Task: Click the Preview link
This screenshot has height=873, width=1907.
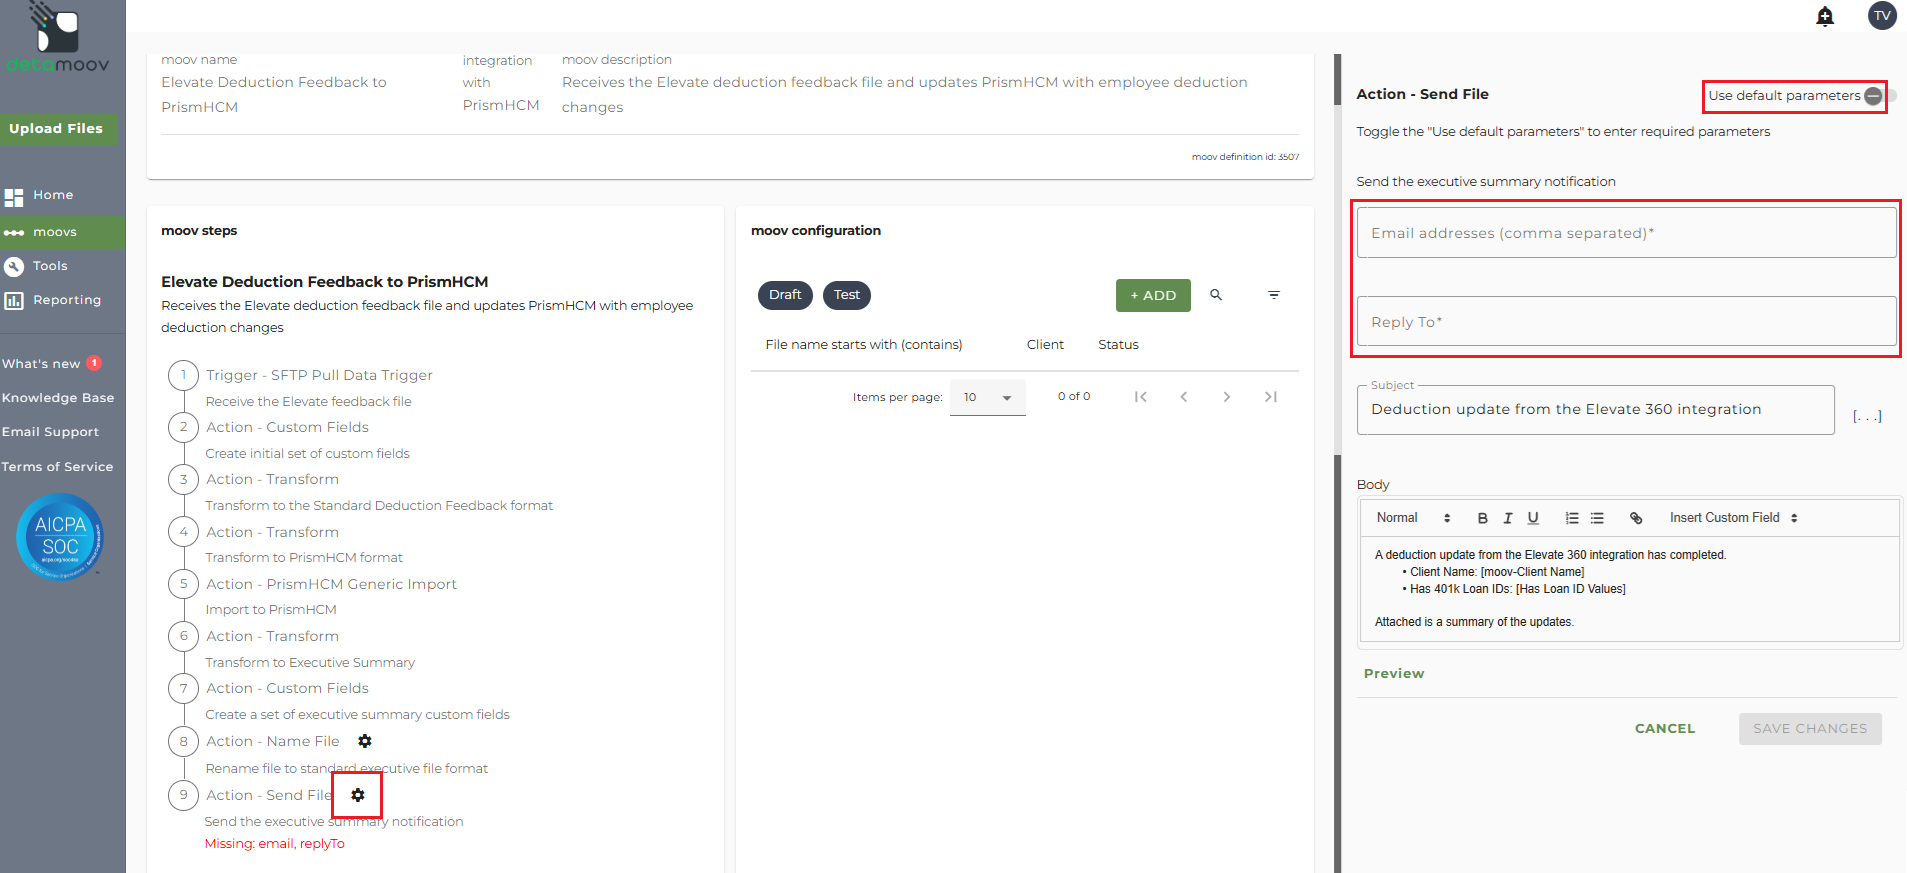Action: tap(1394, 674)
